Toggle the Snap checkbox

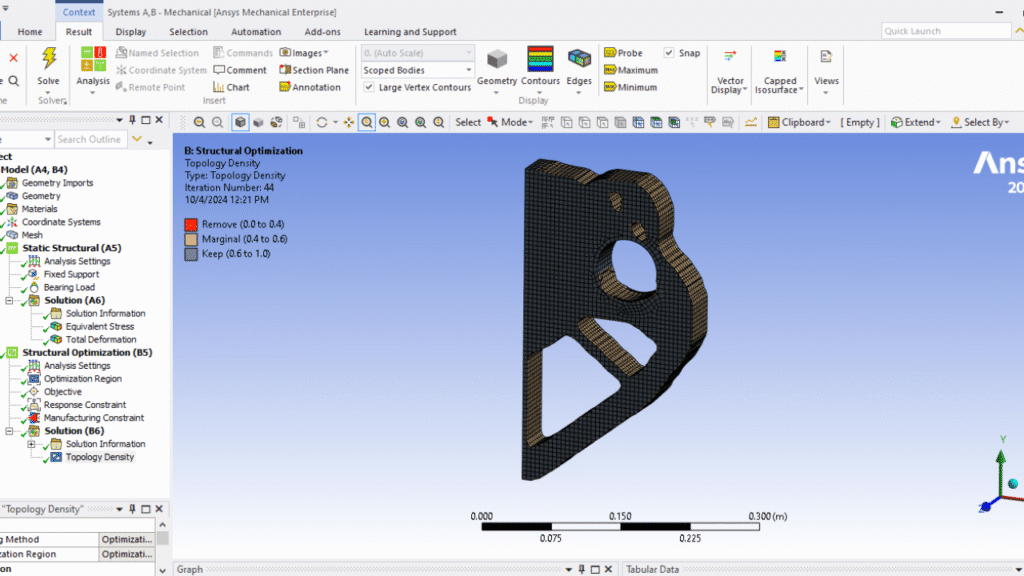coord(669,53)
